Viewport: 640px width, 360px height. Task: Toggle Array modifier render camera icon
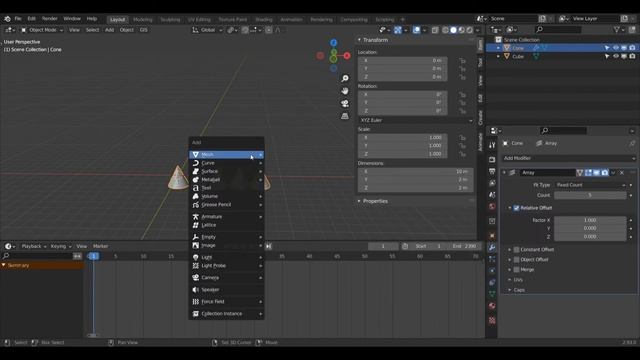pos(604,173)
